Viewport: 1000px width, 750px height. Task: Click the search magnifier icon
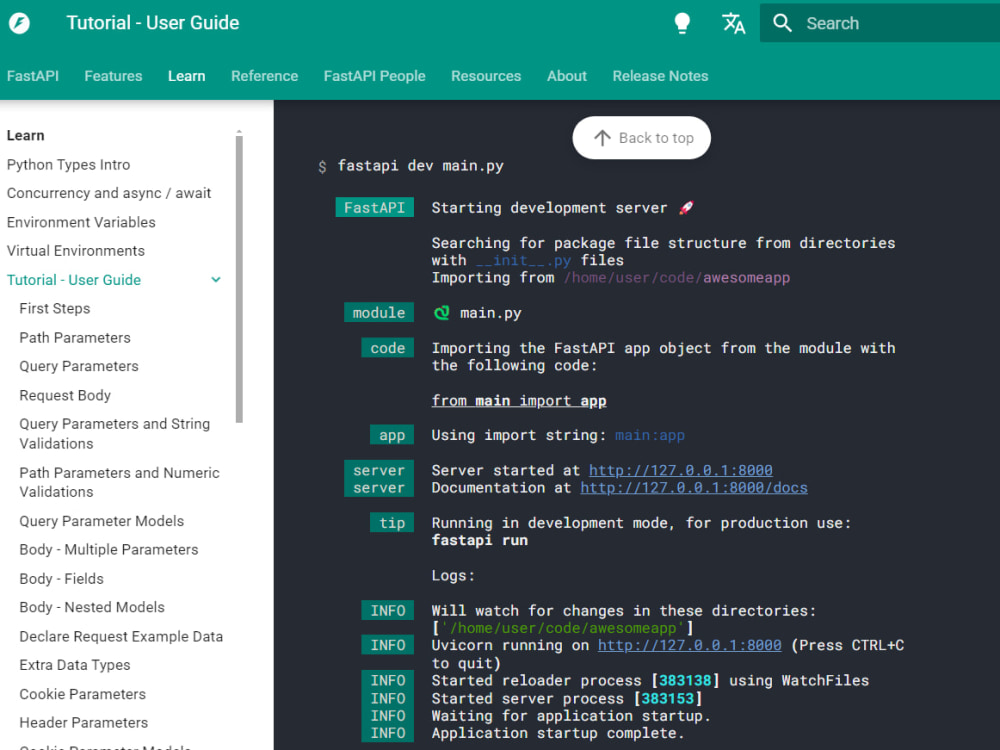782,23
